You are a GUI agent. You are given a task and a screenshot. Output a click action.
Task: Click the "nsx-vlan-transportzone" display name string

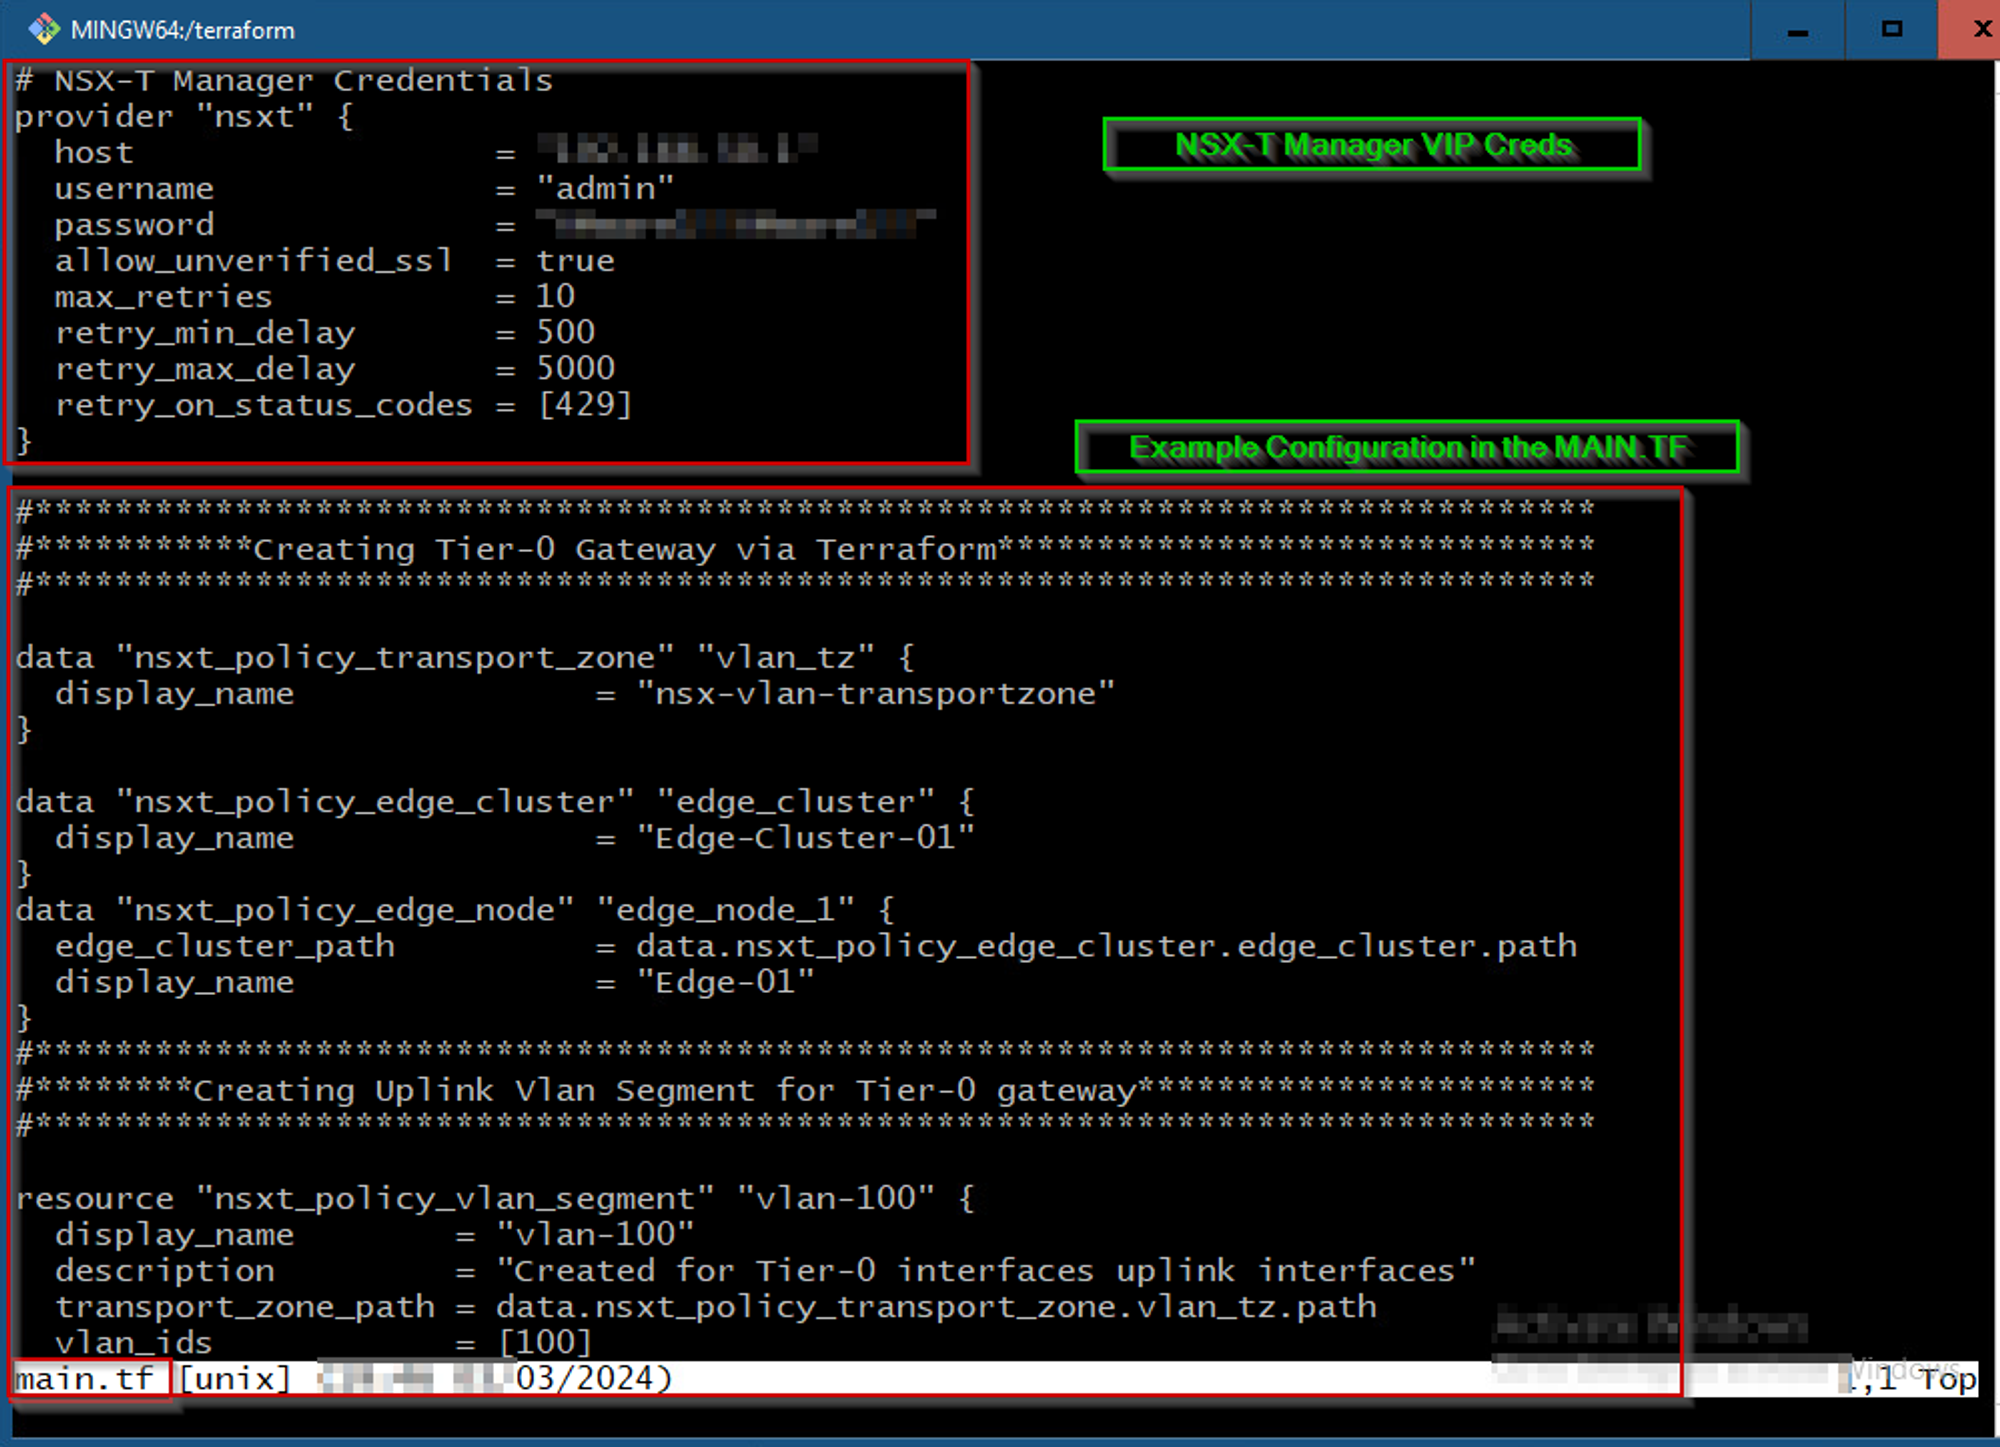[875, 694]
